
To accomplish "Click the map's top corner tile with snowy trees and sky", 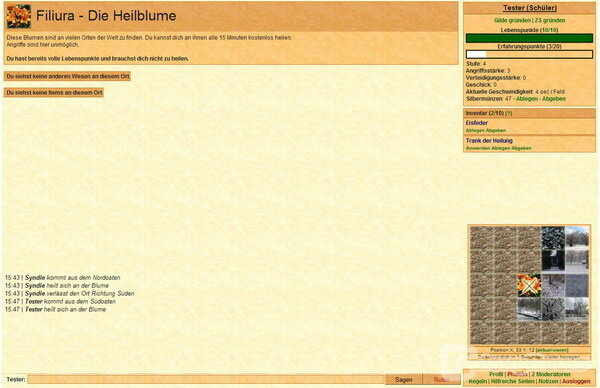I will (577, 238).
